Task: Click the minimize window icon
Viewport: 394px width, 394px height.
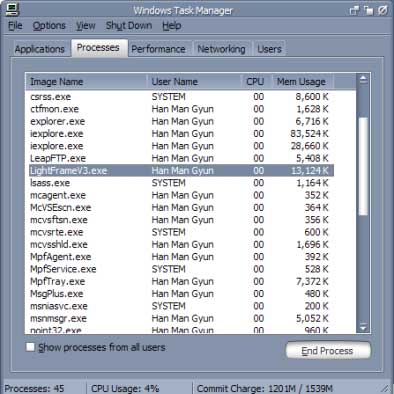Action: (354, 11)
